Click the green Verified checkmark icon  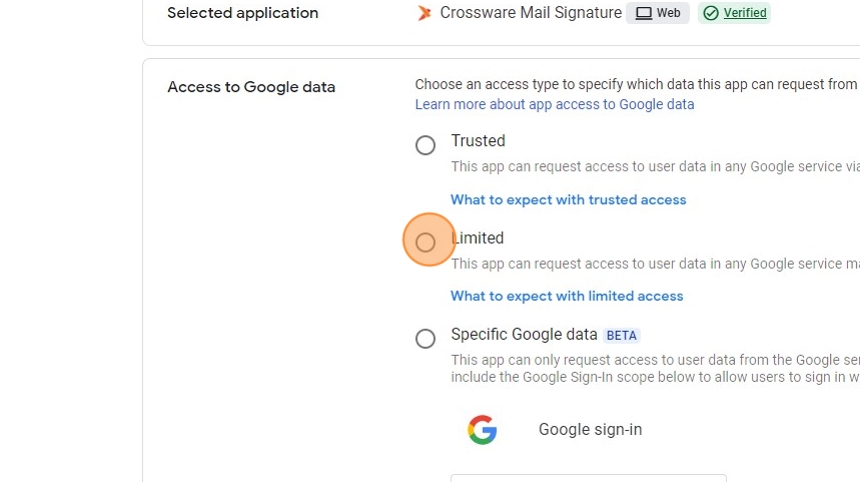pos(711,13)
